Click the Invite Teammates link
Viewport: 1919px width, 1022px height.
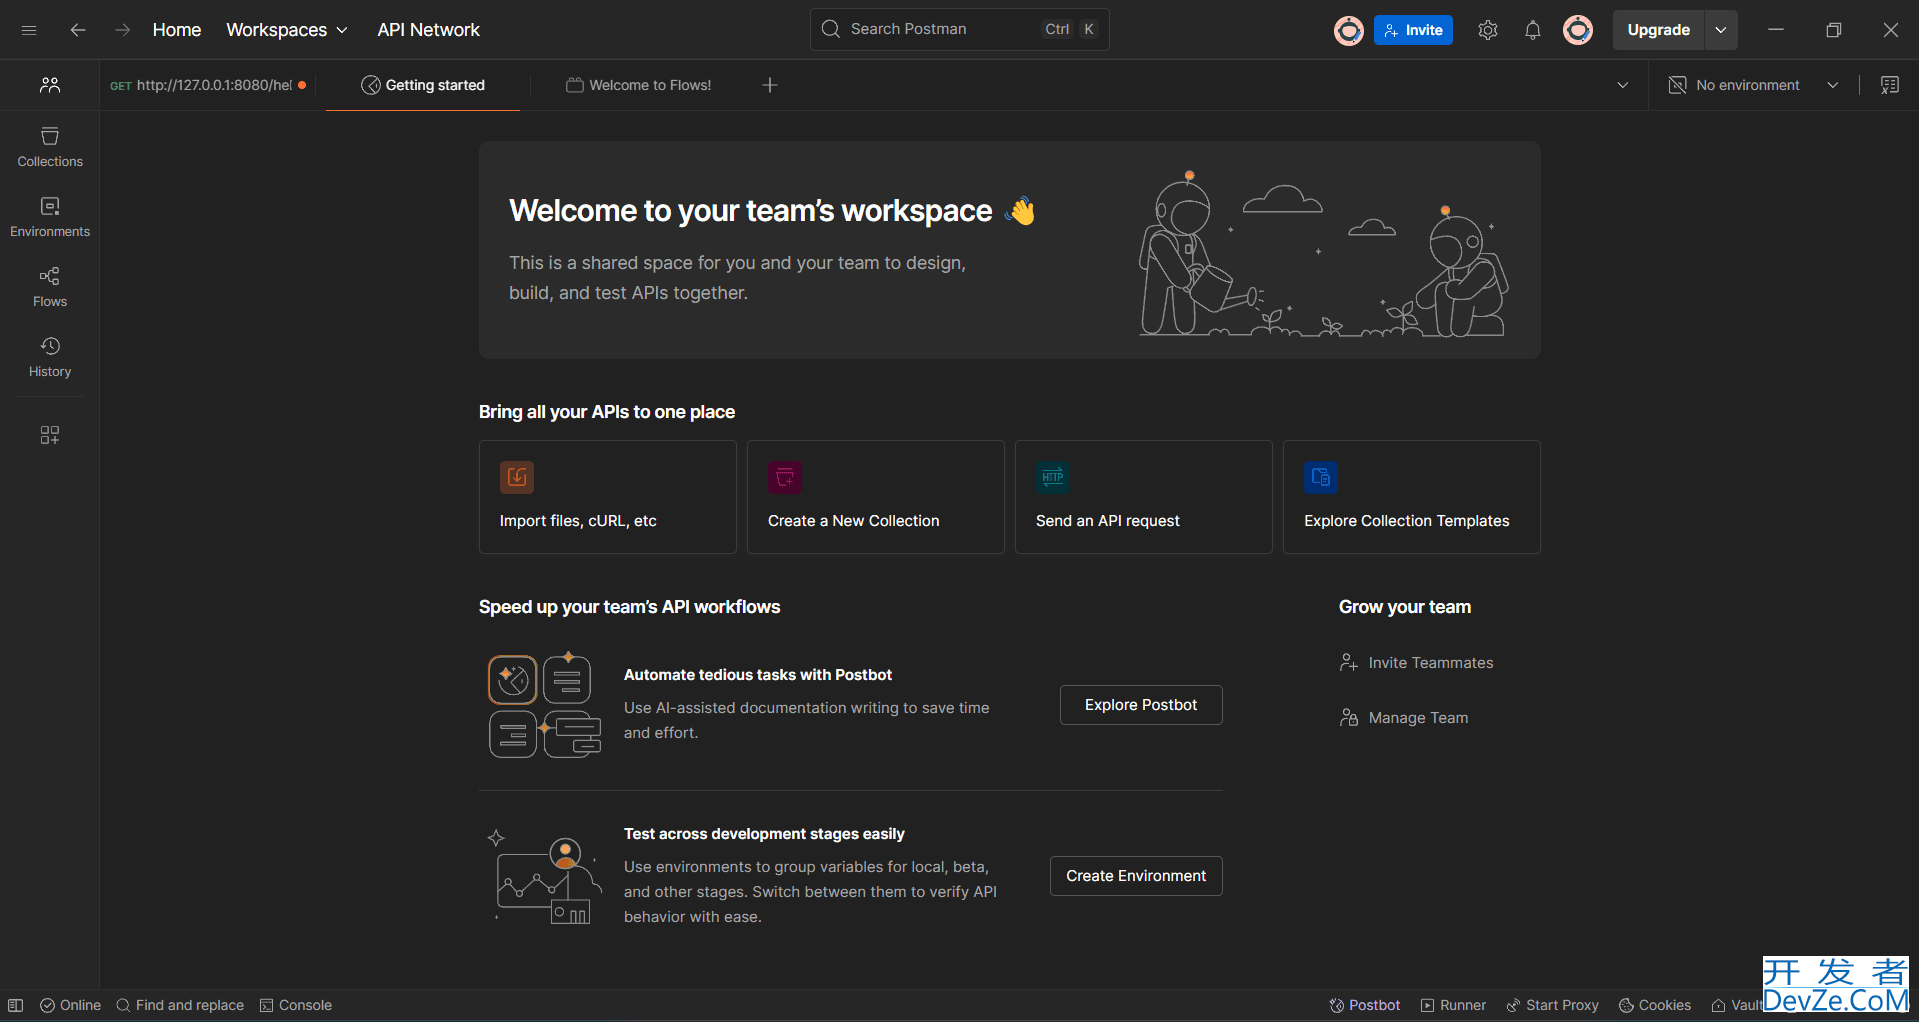click(x=1417, y=663)
